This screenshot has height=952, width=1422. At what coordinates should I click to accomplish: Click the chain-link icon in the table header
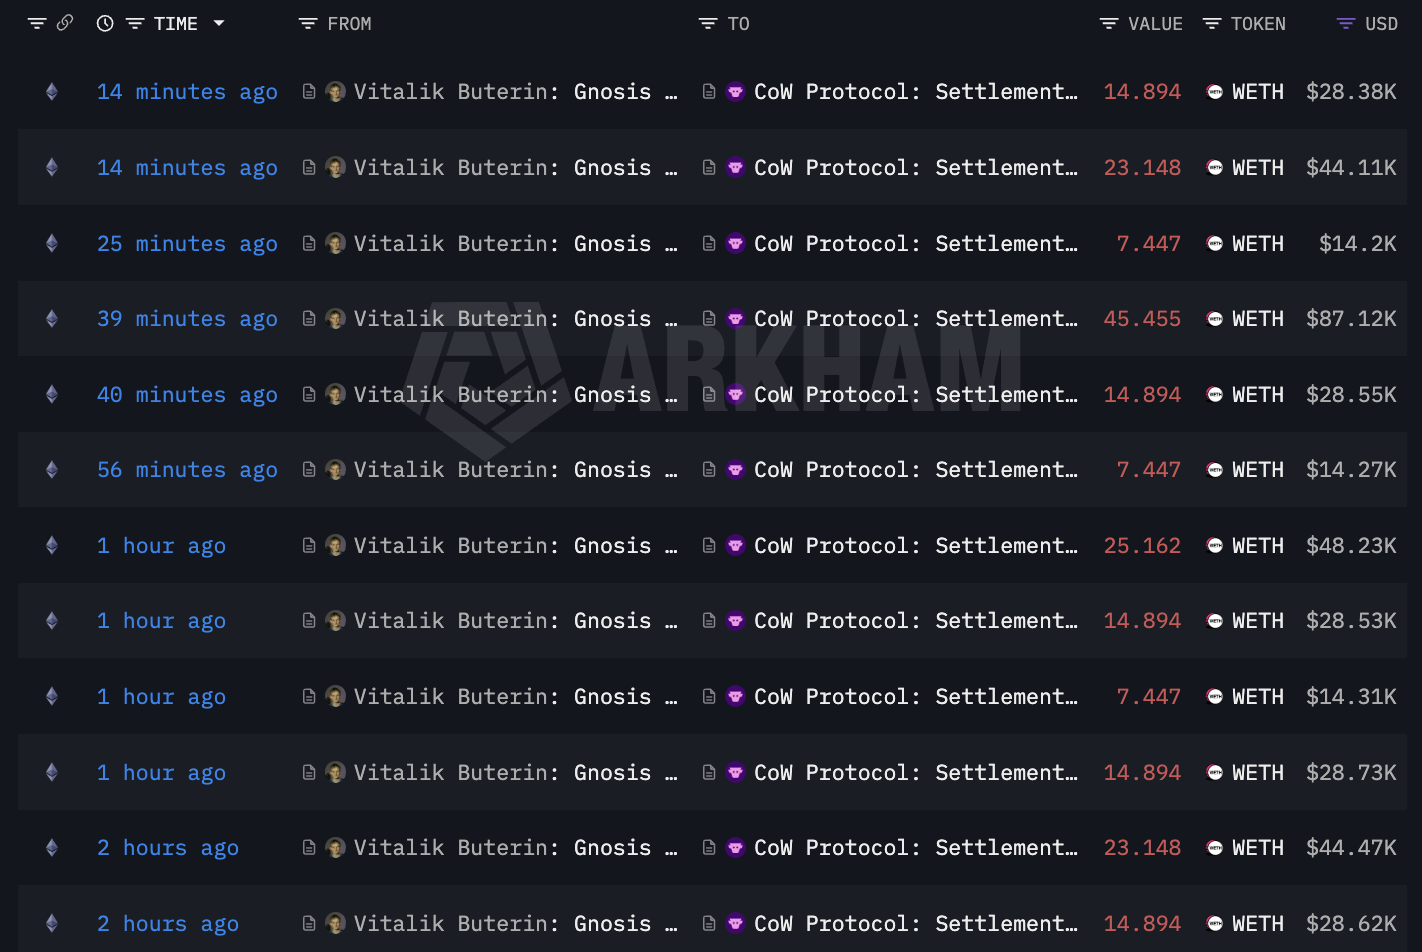coord(65,23)
